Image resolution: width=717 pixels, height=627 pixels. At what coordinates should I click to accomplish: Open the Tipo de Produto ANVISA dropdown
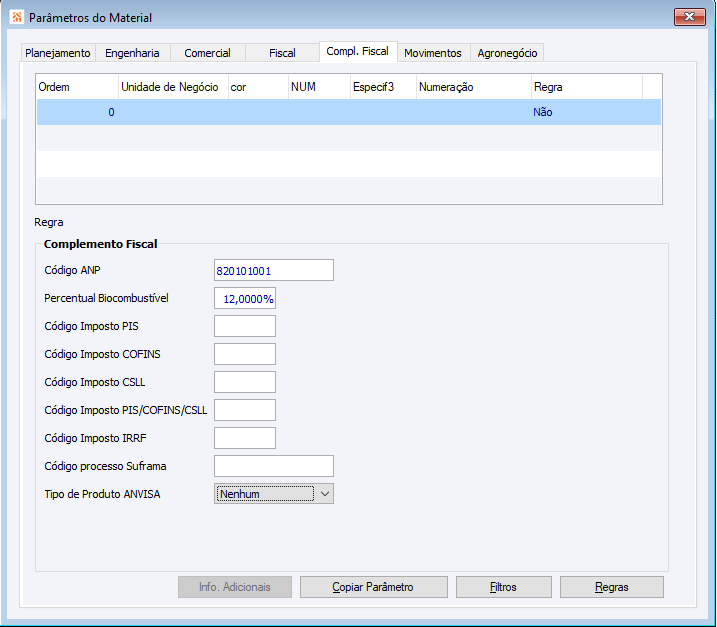[x=273, y=494]
